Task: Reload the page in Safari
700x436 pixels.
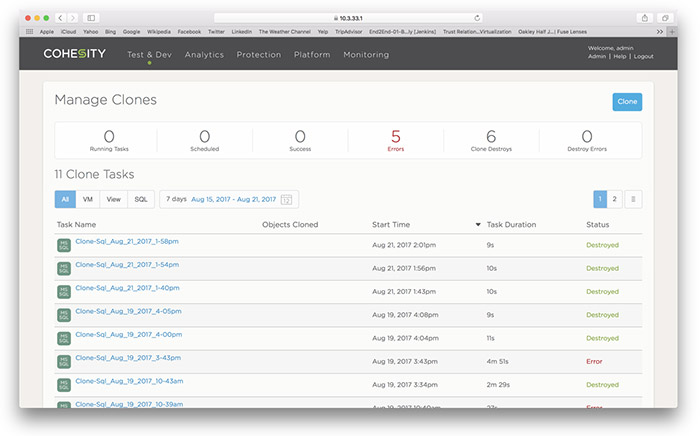Action: click(477, 18)
